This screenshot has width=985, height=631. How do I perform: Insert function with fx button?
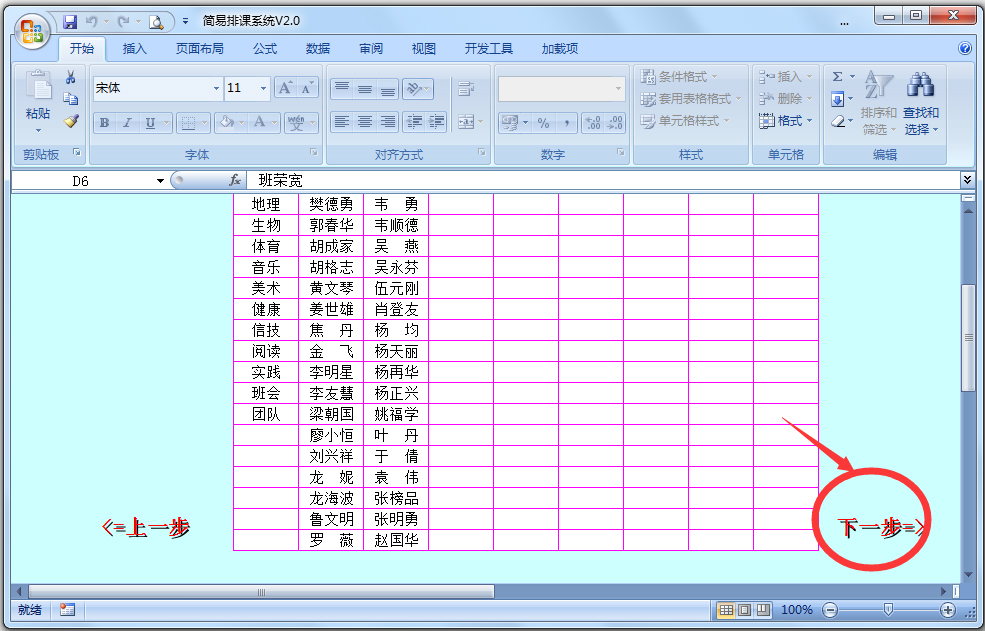click(x=235, y=181)
